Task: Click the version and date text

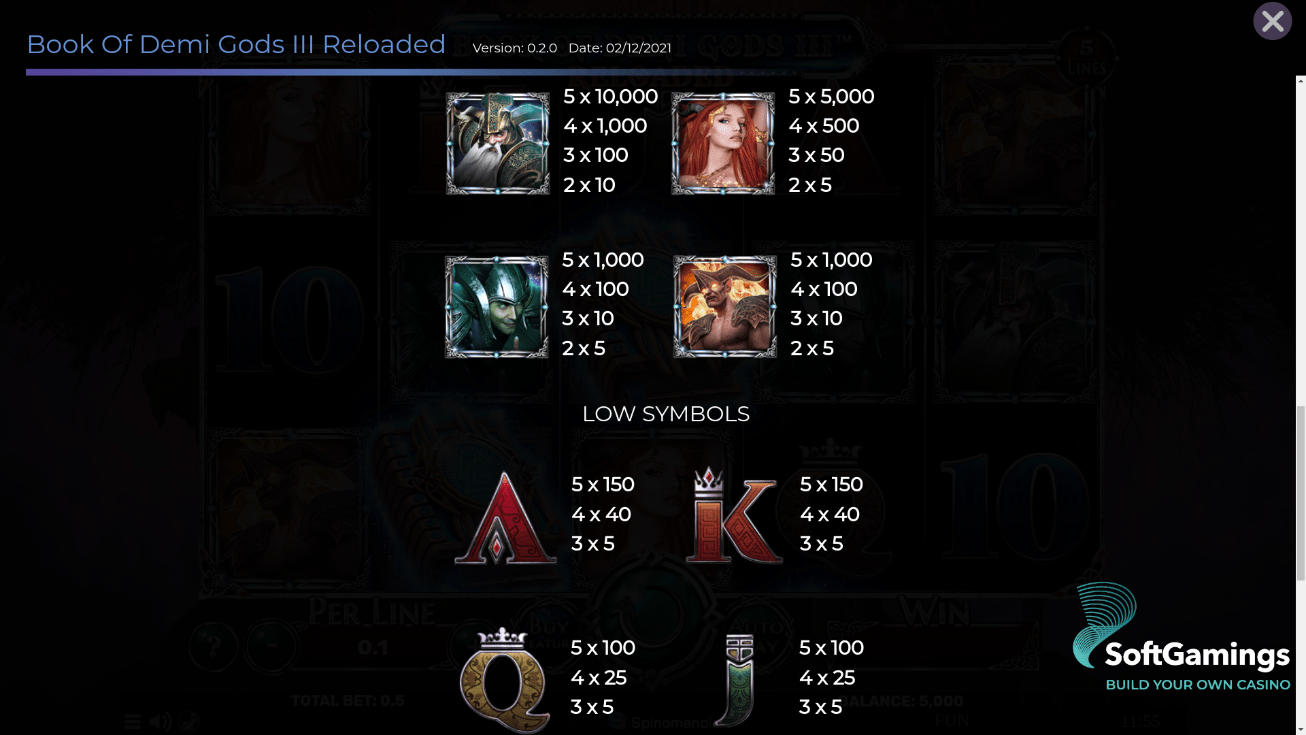Action: tap(572, 48)
